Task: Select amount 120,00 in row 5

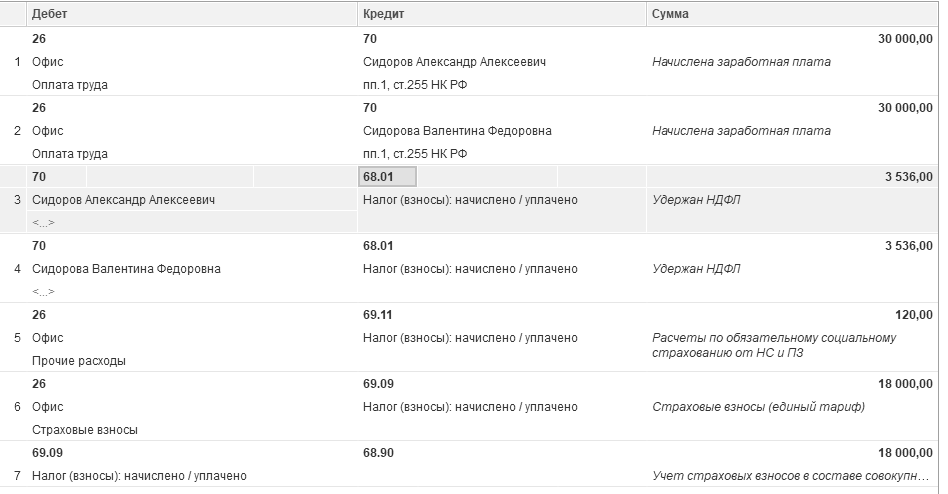Action: pyautogui.click(x=914, y=314)
